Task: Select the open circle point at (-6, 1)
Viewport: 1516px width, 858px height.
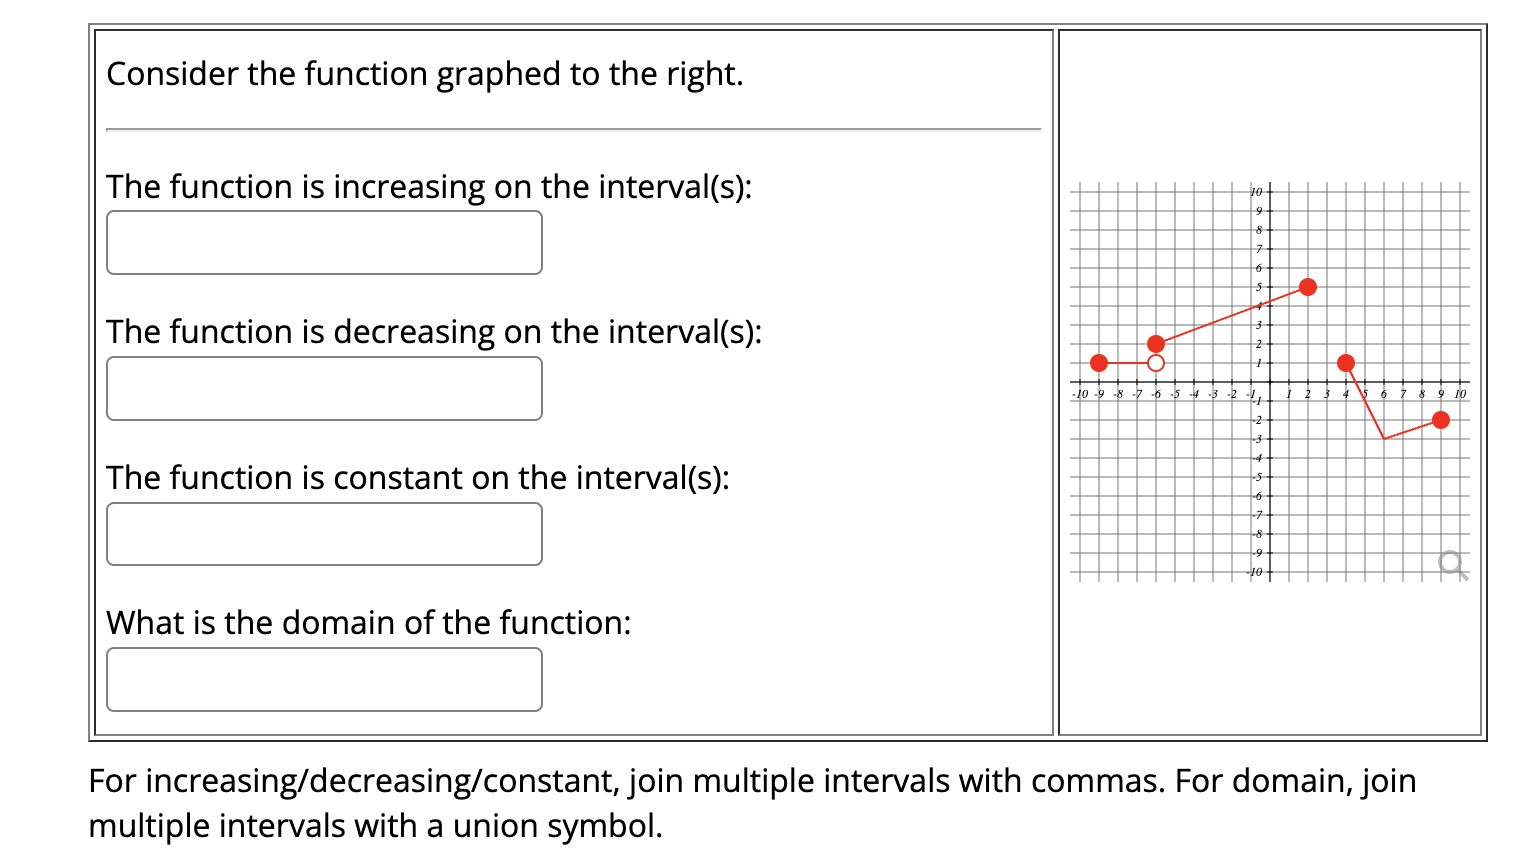Action: coord(1158,363)
